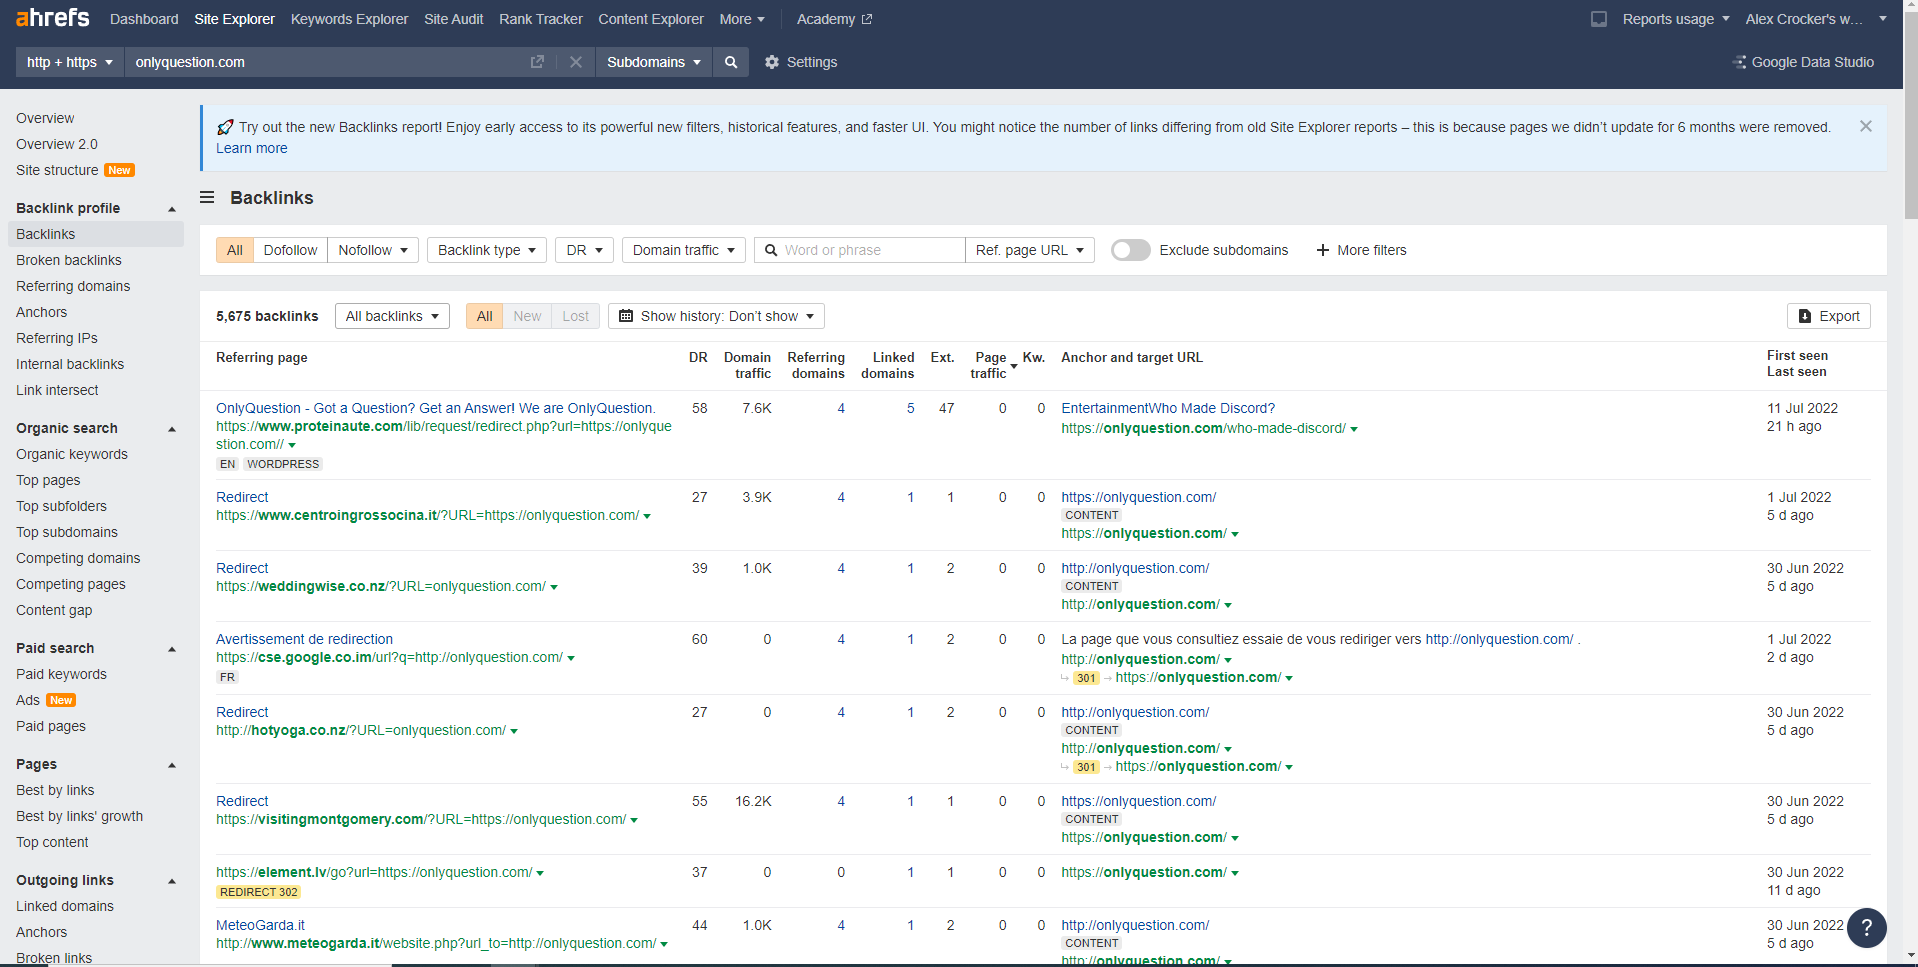Open Show history dropdown

(716, 316)
